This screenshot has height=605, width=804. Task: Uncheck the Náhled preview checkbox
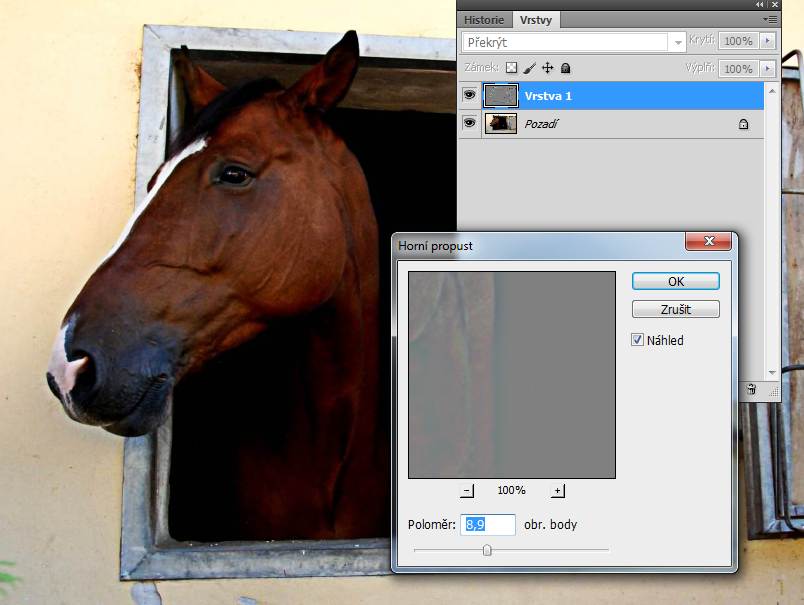click(638, 340)
